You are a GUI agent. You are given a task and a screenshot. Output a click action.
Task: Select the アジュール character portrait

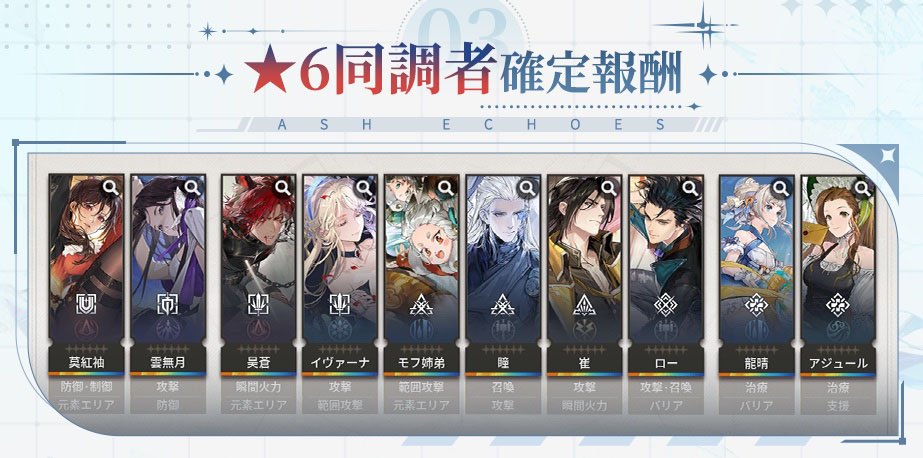click(x=838, y=258)
